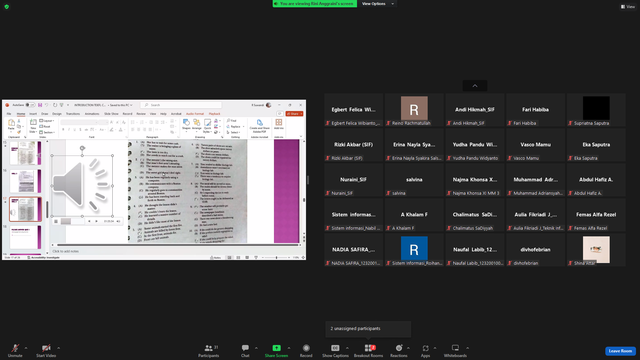Open the Audio Format tab

coord(195,114)
